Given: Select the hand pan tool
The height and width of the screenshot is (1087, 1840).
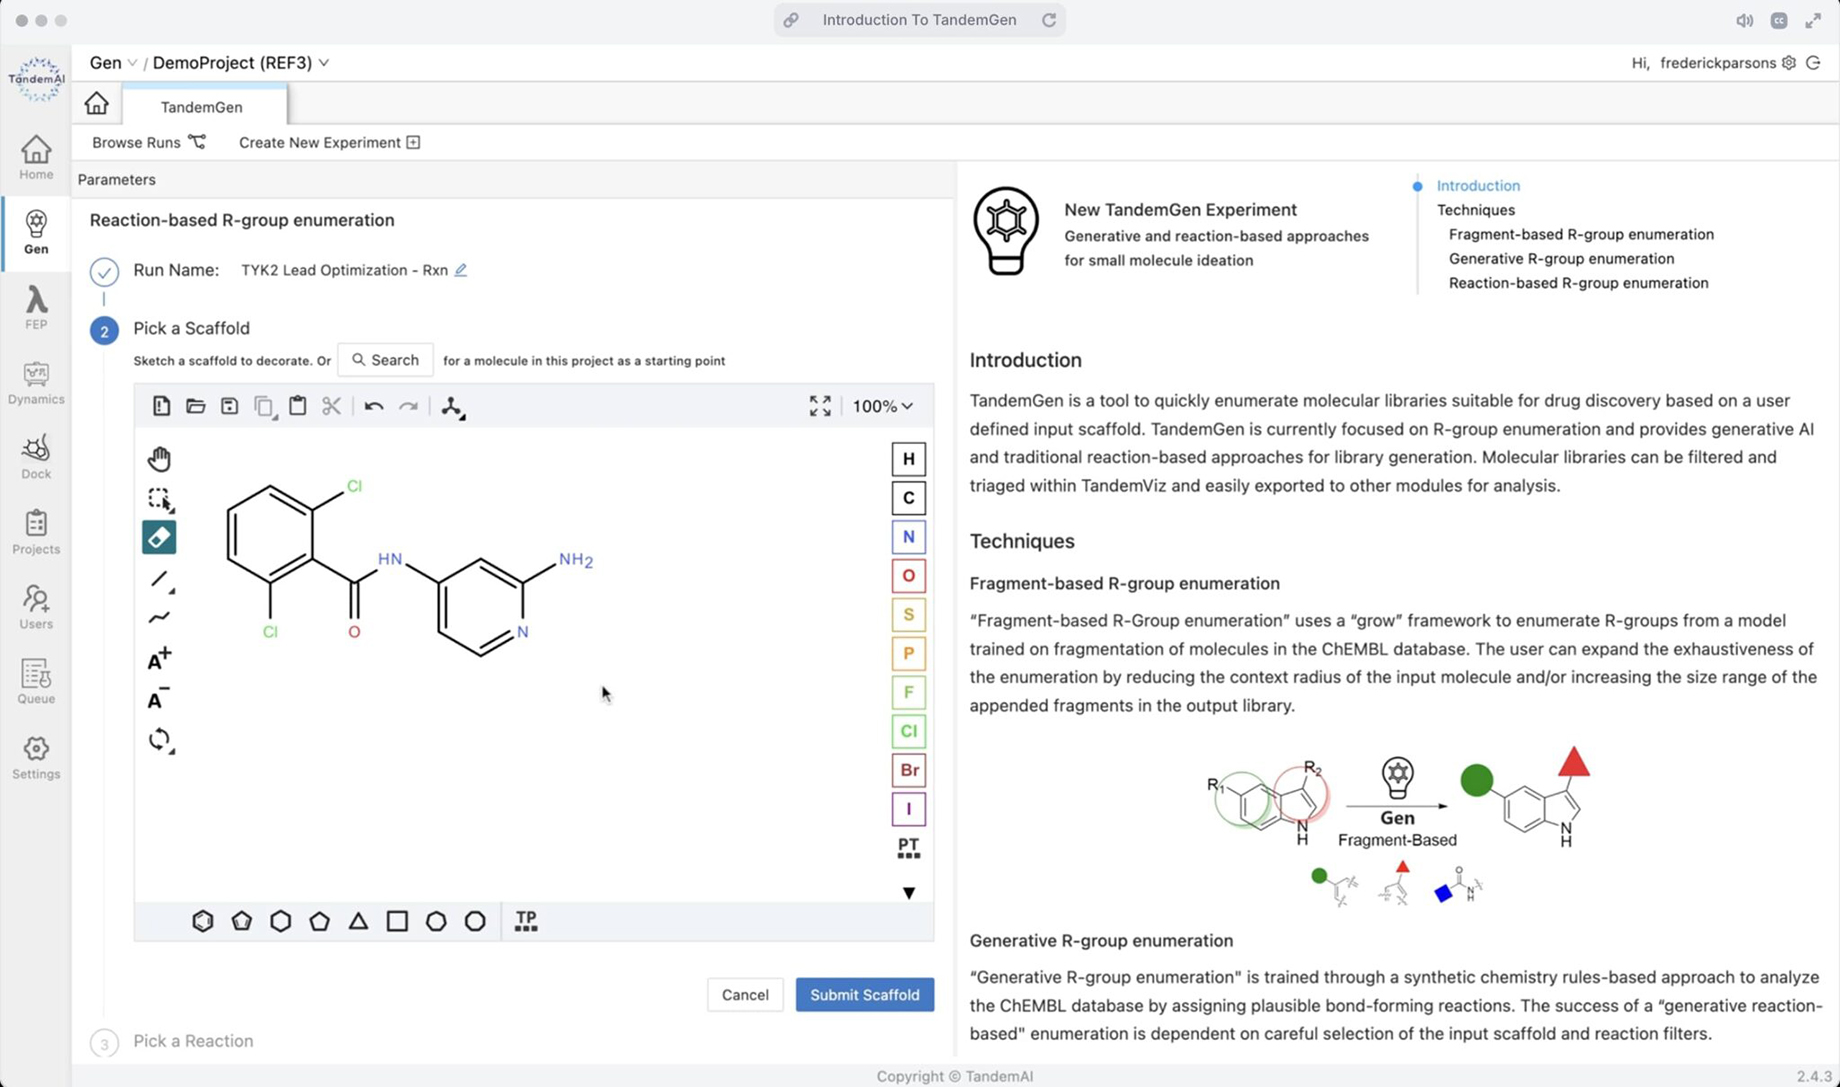Looking at the screenshot, I should click(x=159, y=459).
